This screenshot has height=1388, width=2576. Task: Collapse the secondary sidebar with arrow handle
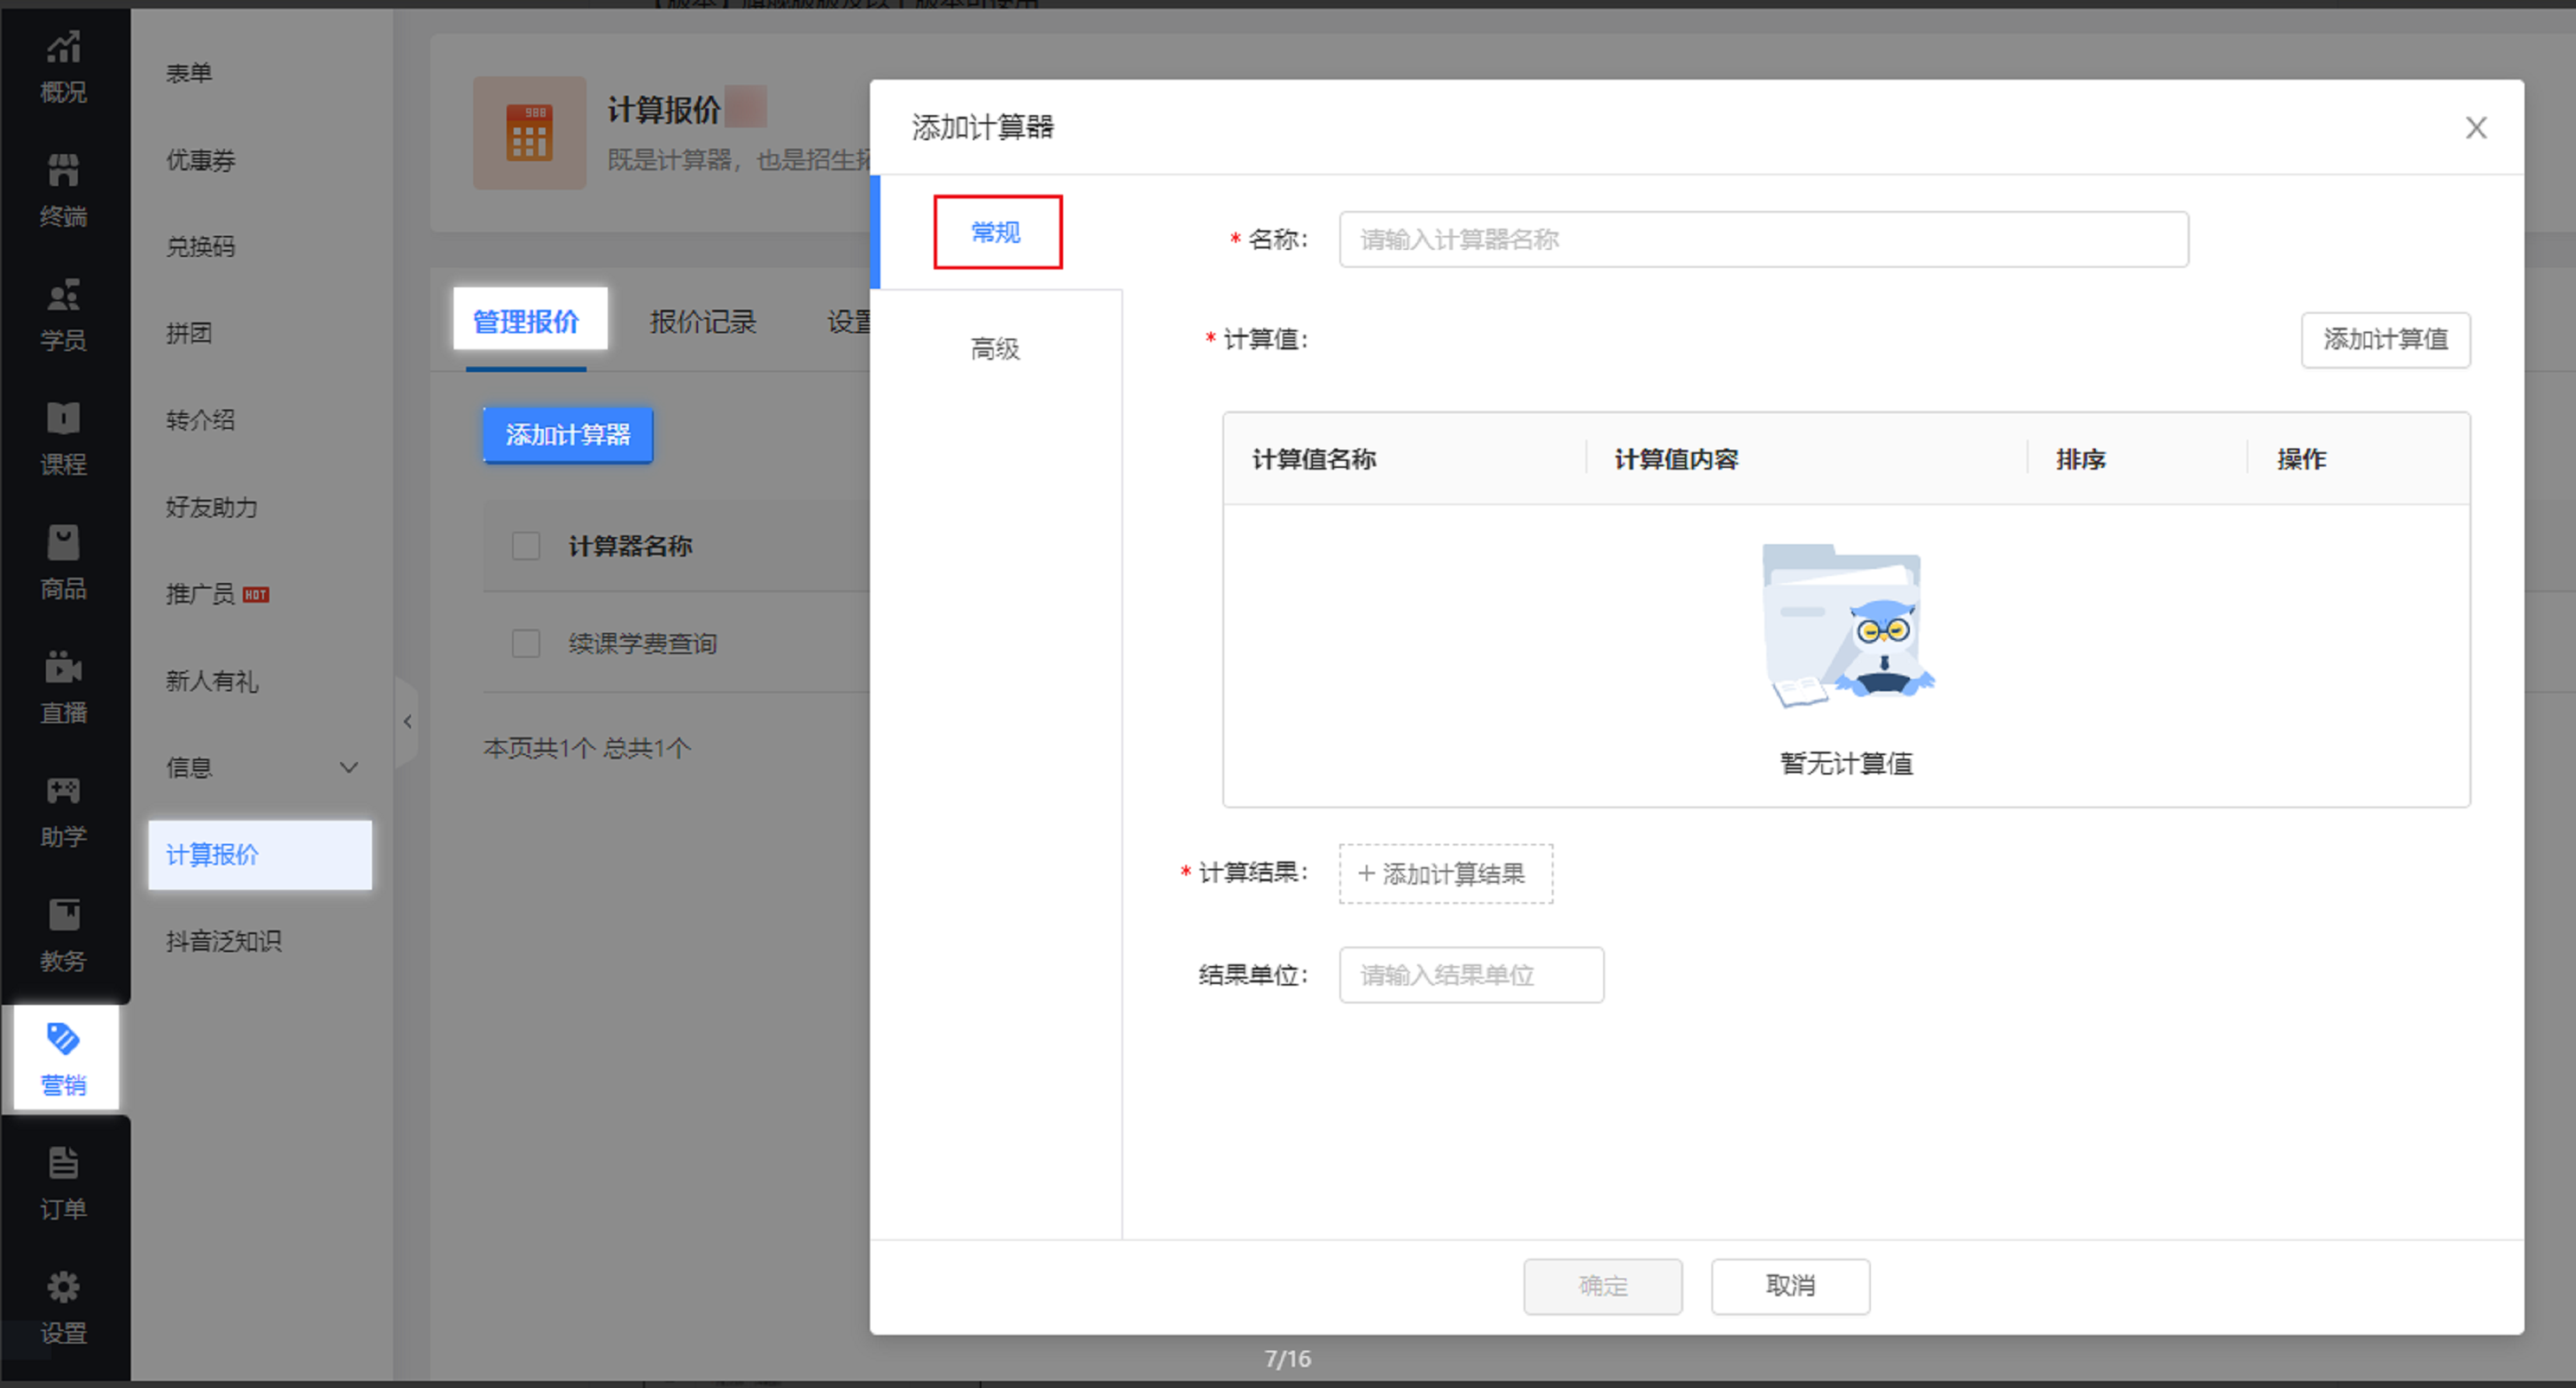pyautogui.click(x=407, y=721)
